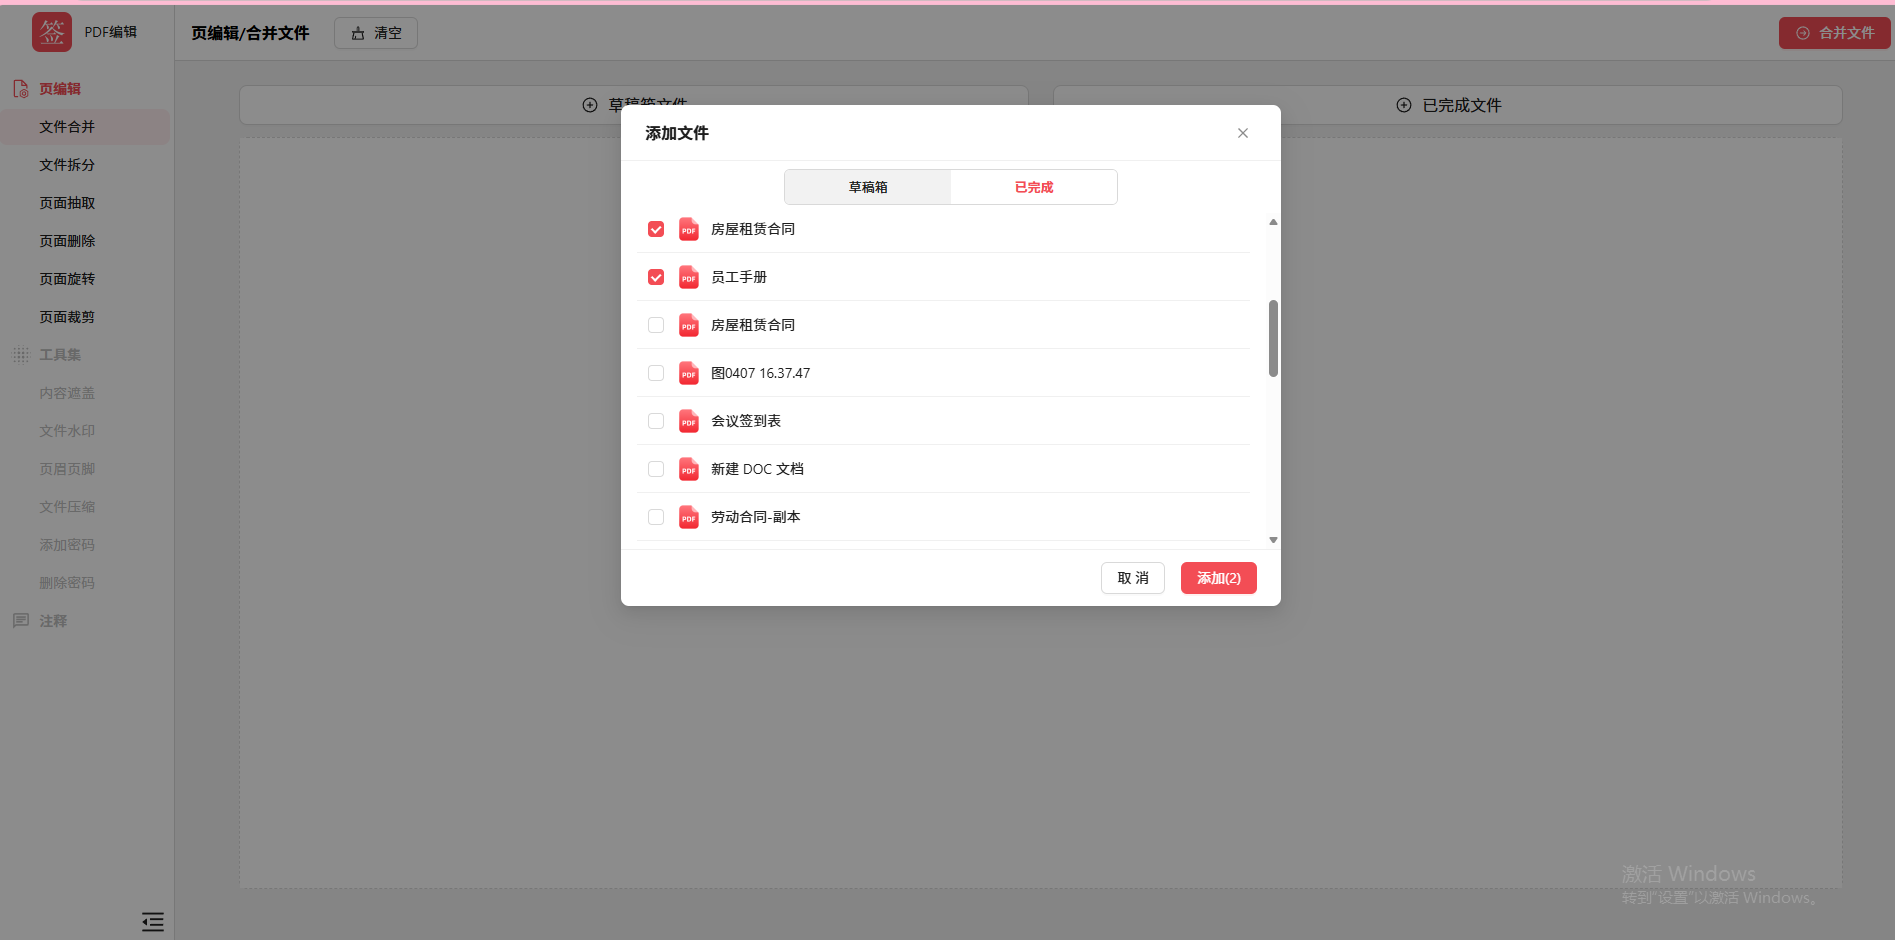Click PDF icon beside 员工手册
Image resolution: width=1895 pixels, height=940 pixels.
point(689,277)
